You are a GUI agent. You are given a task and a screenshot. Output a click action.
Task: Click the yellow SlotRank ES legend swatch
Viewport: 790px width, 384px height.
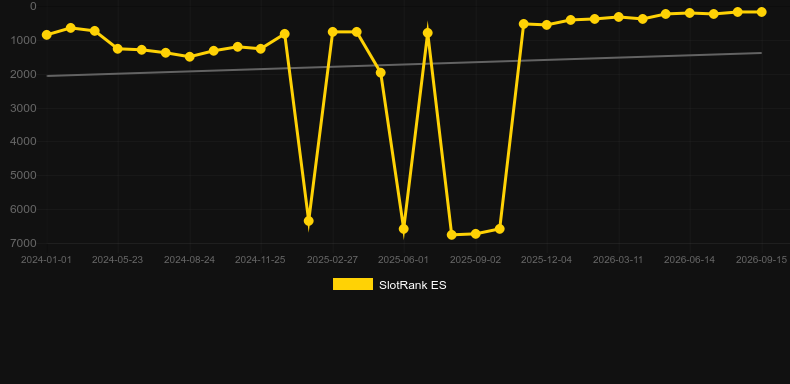pyautogui.click(x=353, y=284)
